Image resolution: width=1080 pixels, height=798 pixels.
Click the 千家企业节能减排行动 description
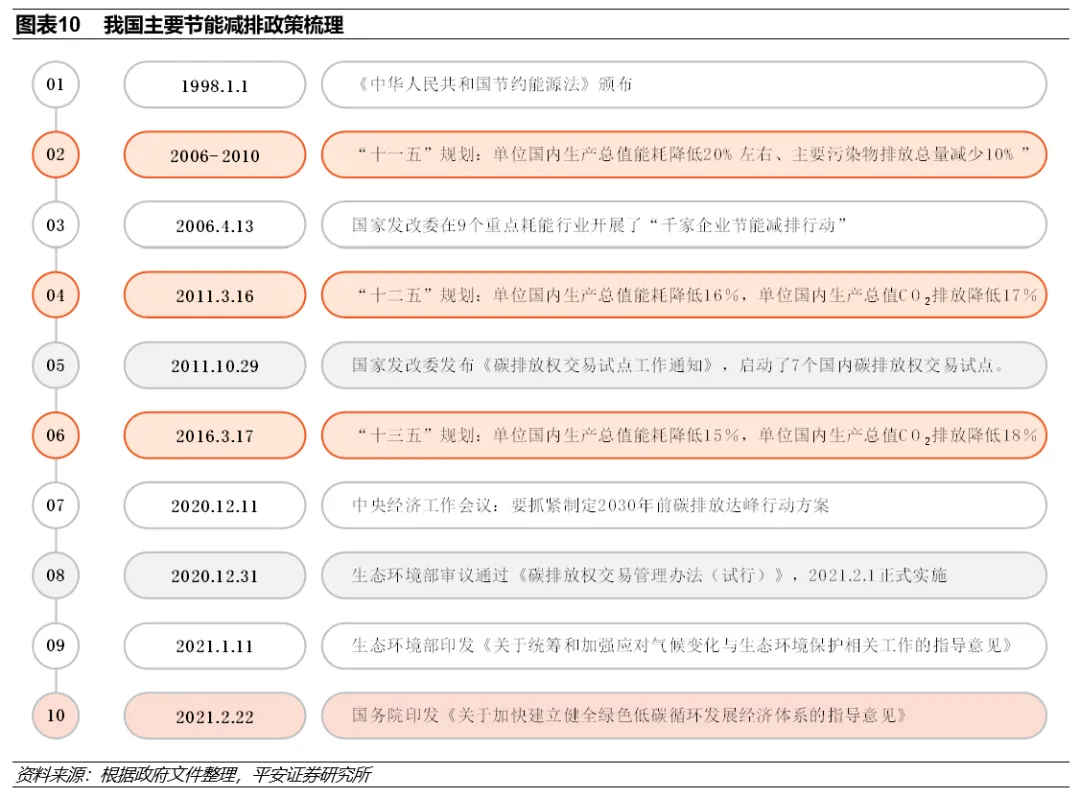pos(683,225)
